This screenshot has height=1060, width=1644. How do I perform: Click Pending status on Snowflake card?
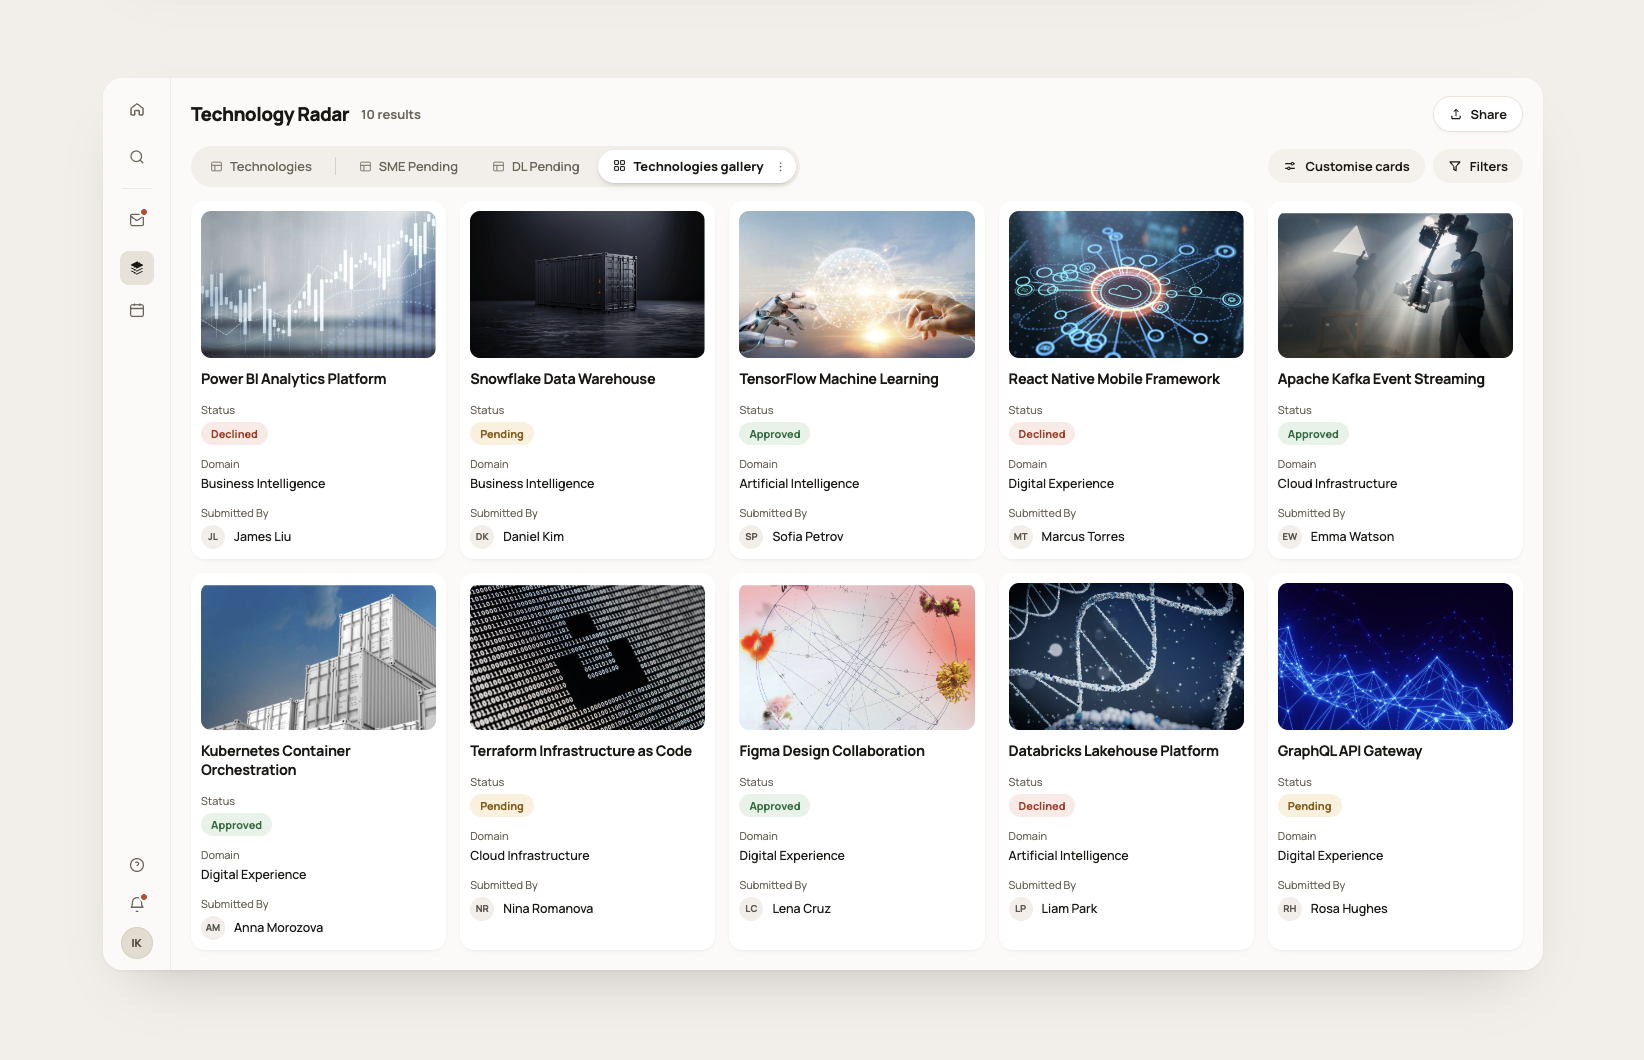tap(502, 434)
